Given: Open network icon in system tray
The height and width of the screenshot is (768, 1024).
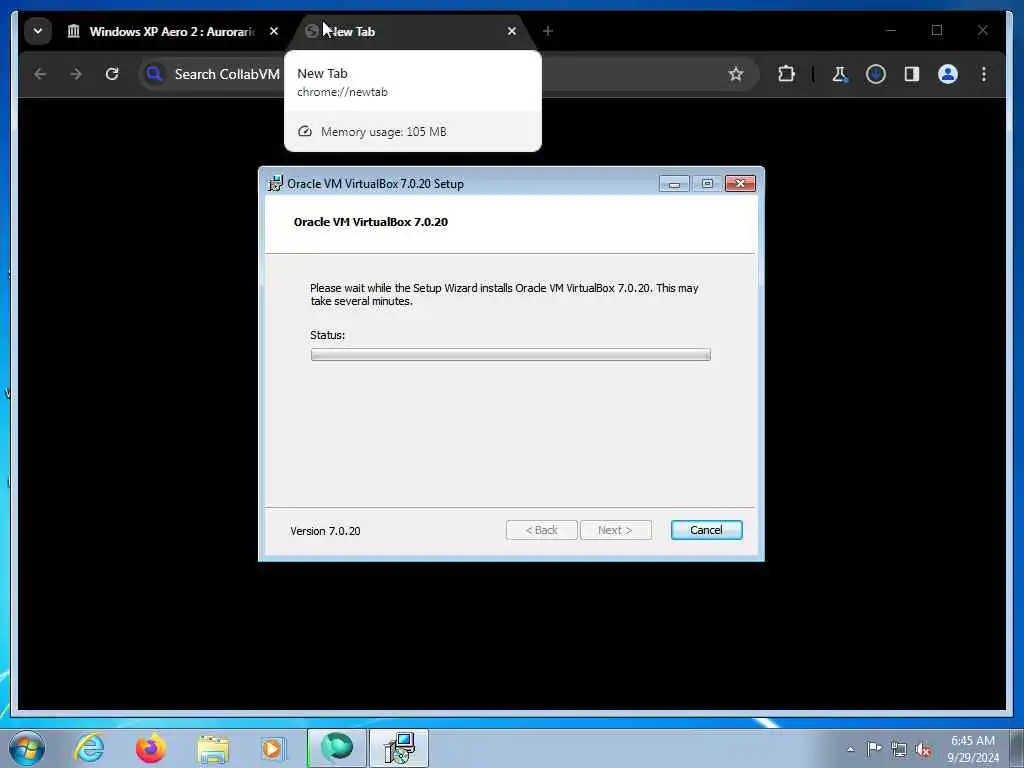Looking at the screenshot, I should pos(899,750).
